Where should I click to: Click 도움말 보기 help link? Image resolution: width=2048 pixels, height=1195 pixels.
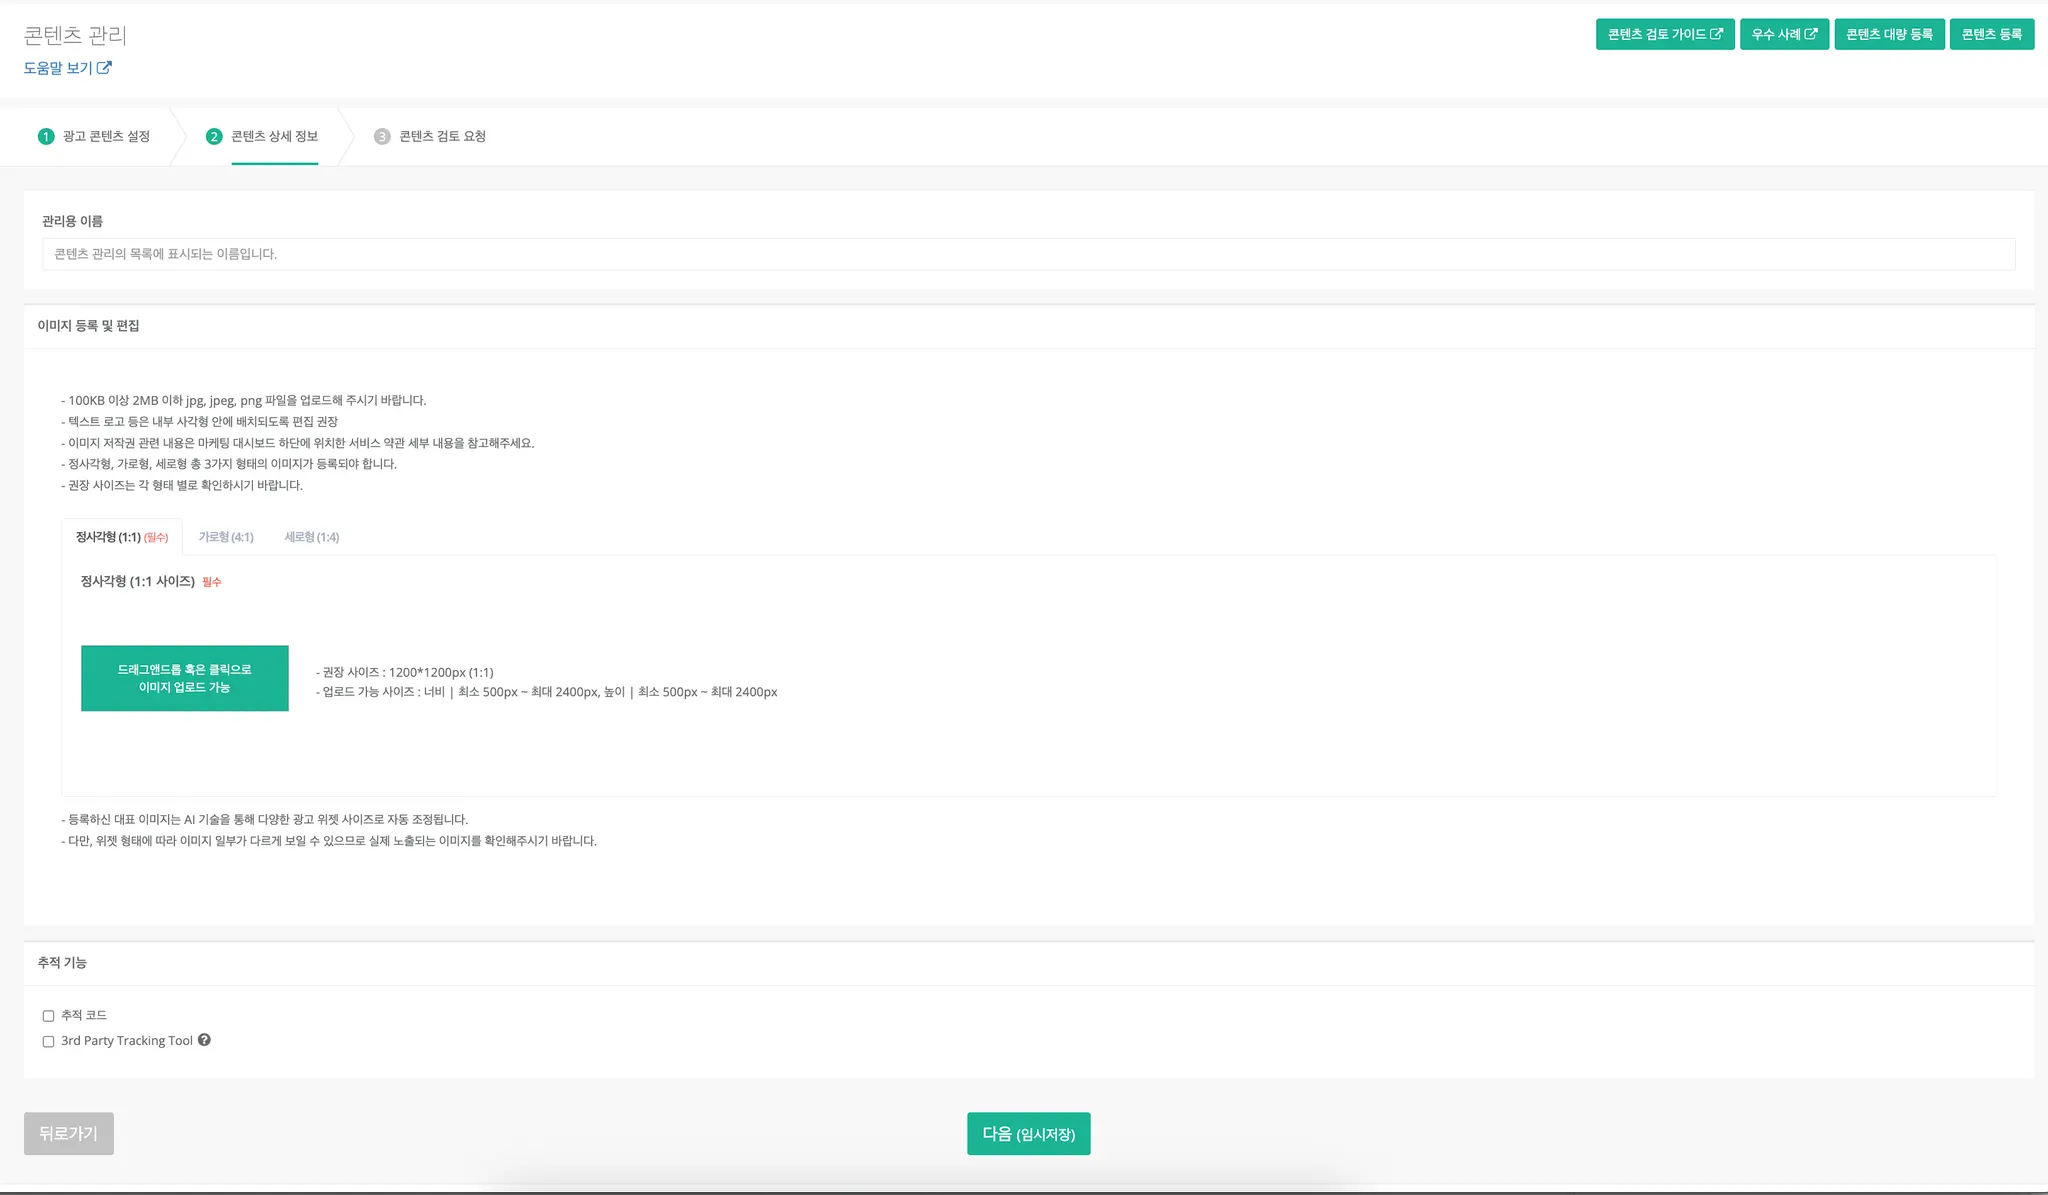pos(67,68)
